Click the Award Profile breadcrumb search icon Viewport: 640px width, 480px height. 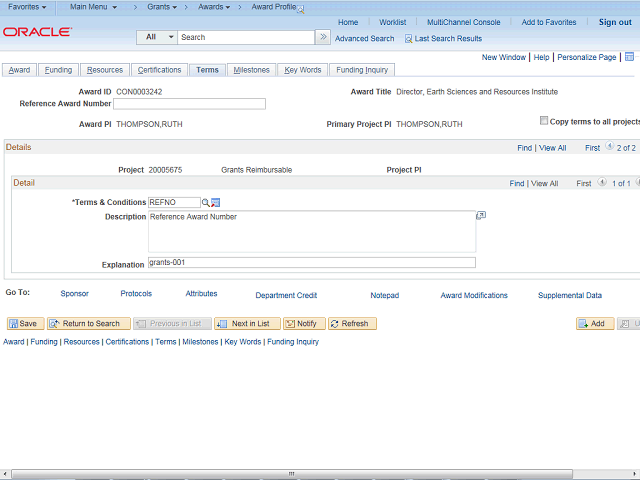(x=301, y=9)
